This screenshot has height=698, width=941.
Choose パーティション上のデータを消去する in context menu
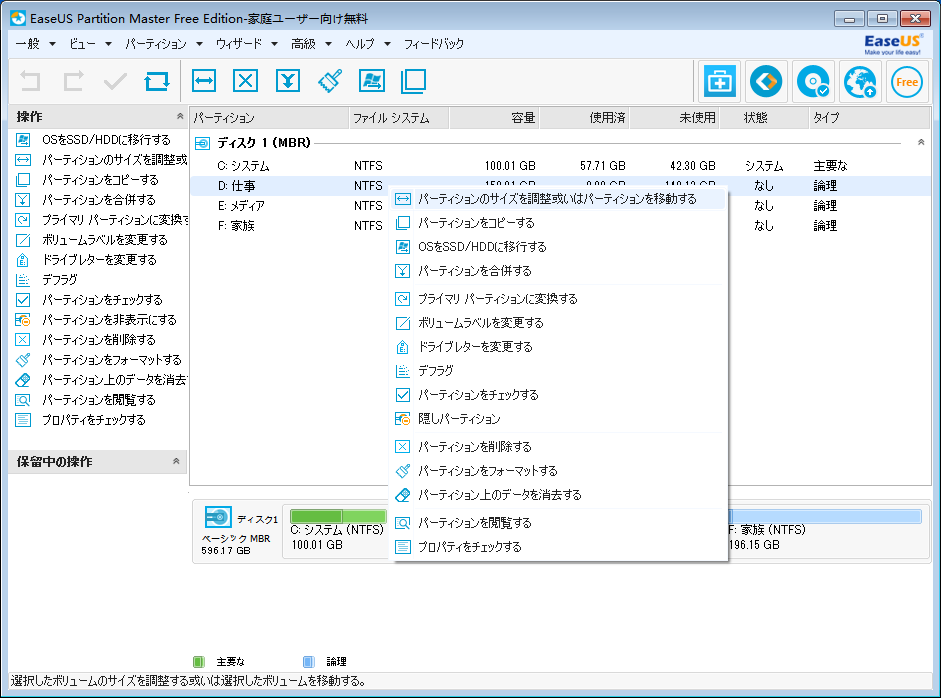tap(558, 495)
